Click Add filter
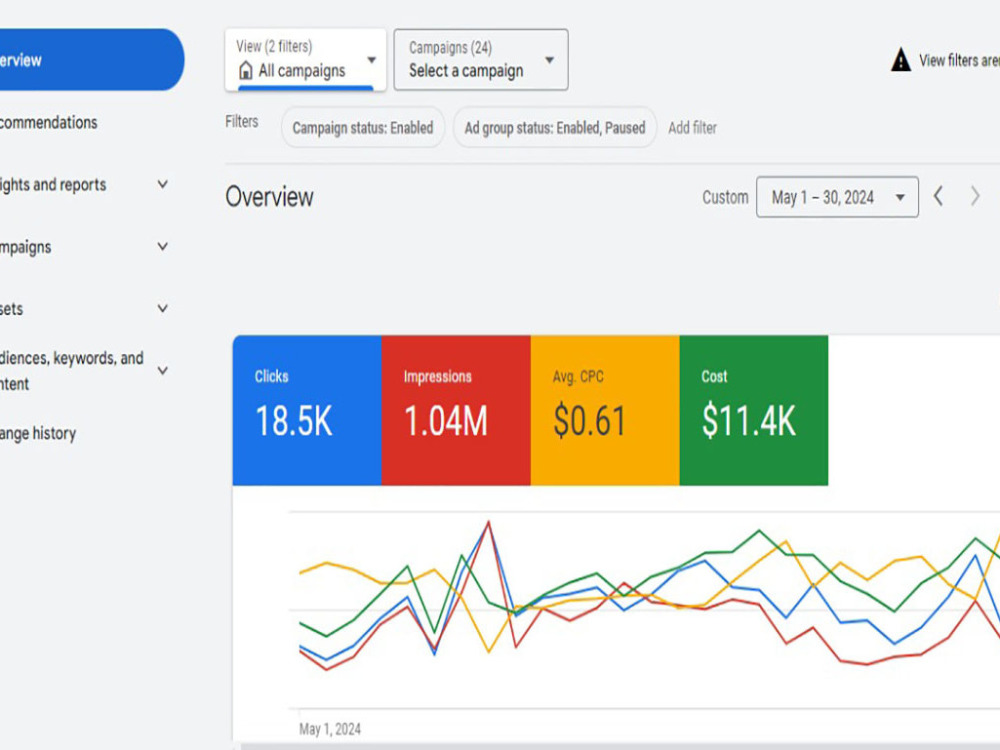1000x750 pixels. click(x=693, y=128)
